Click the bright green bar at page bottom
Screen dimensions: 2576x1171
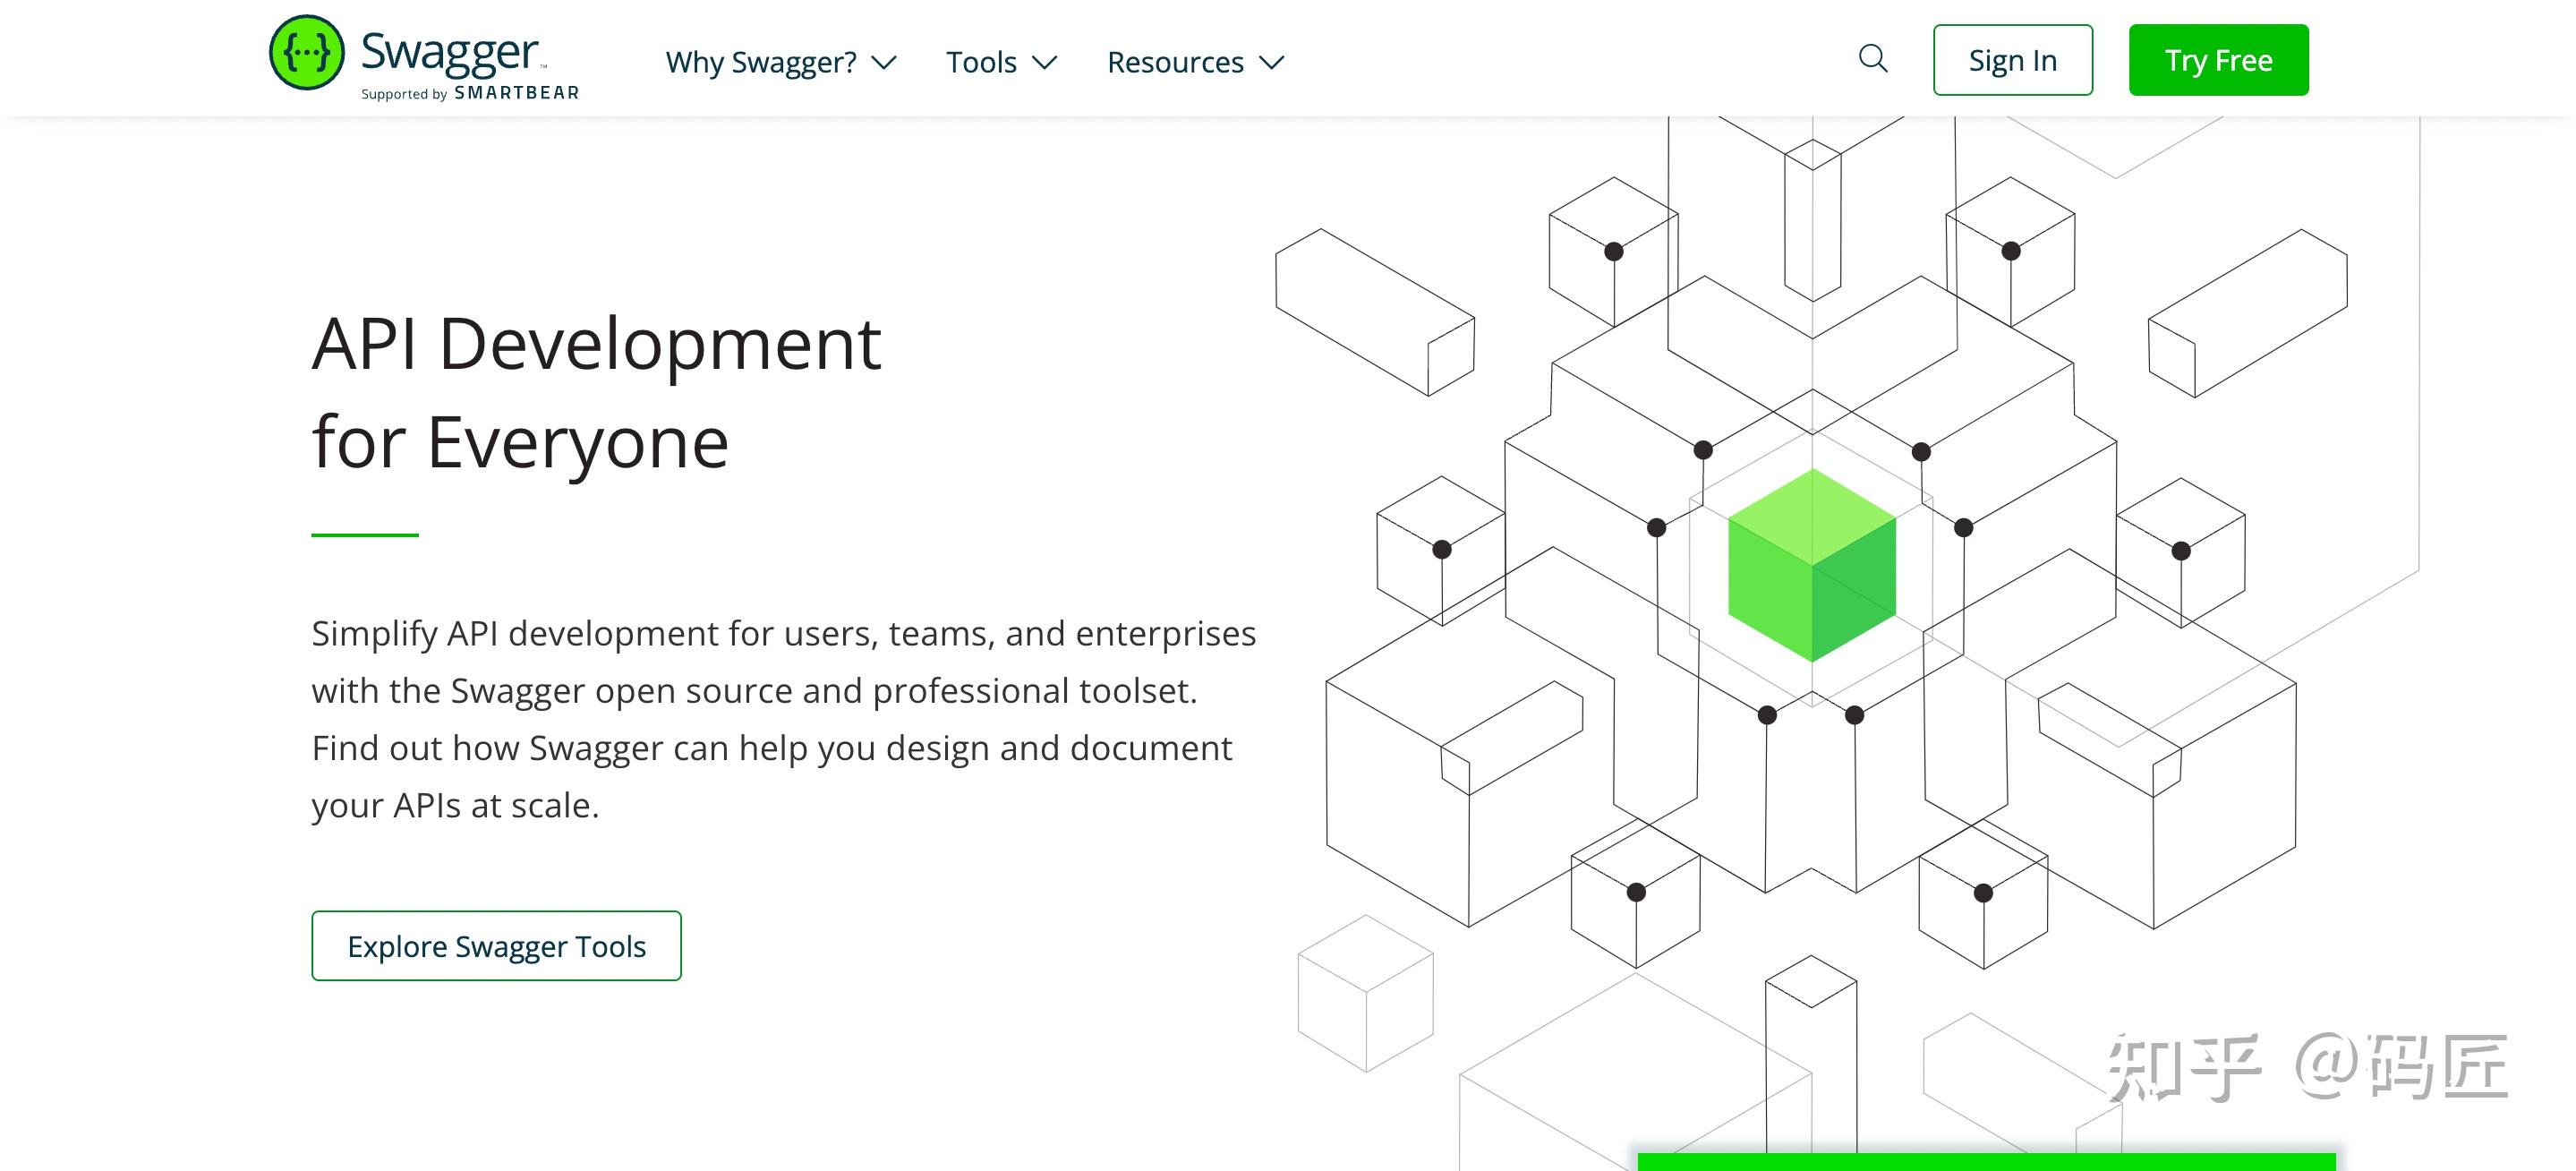(x=1985, y=1161)
